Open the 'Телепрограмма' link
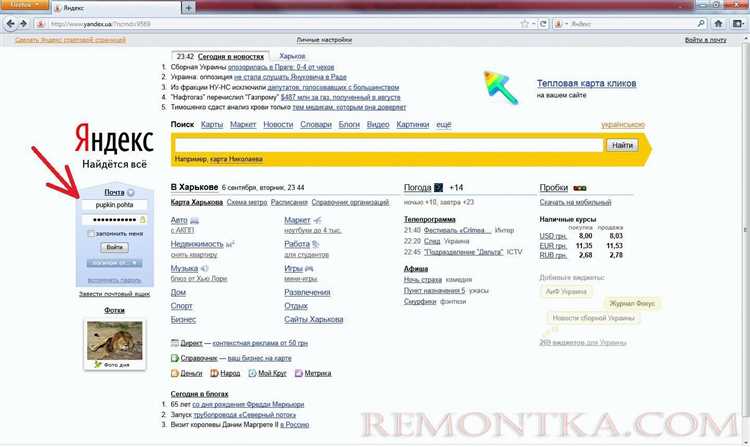This screenshot has width=750, height=447. point(430,219)
